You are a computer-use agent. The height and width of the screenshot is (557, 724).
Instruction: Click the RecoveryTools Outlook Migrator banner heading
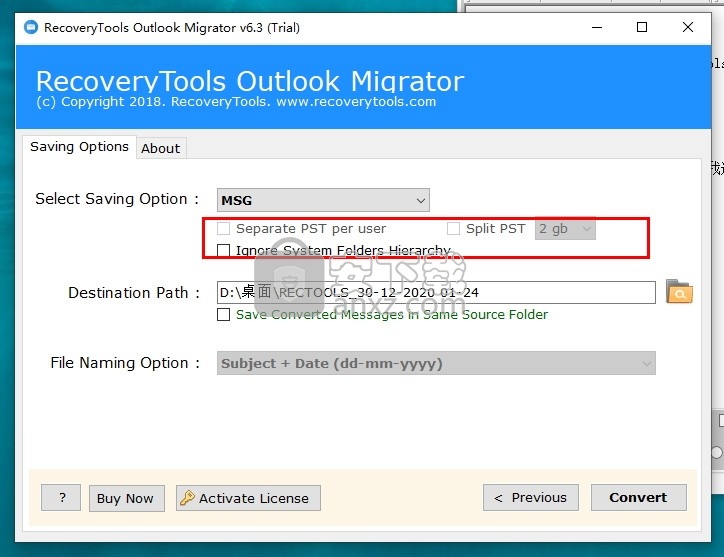(250, 81)
